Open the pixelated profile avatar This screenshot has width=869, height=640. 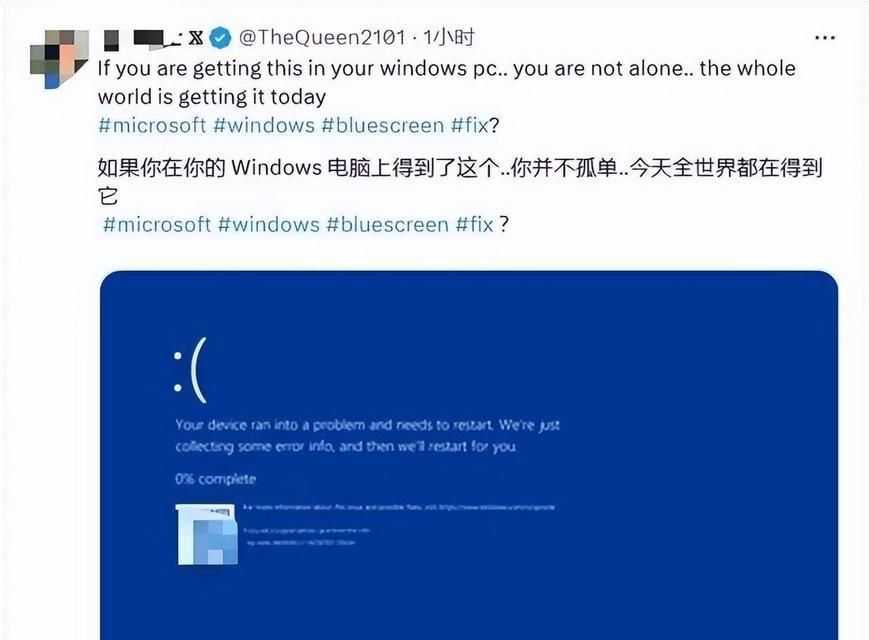tap(59, 59)
